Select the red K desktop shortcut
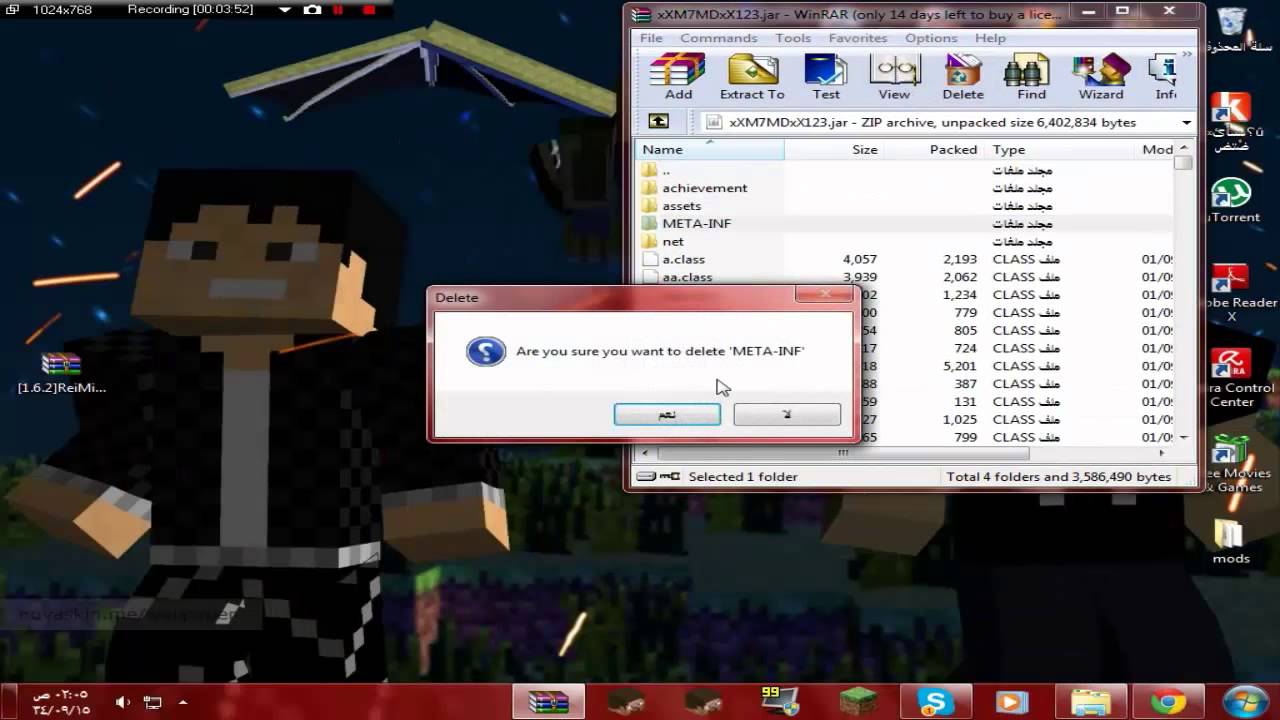The image size is (1280, 720). [1231, 120]
